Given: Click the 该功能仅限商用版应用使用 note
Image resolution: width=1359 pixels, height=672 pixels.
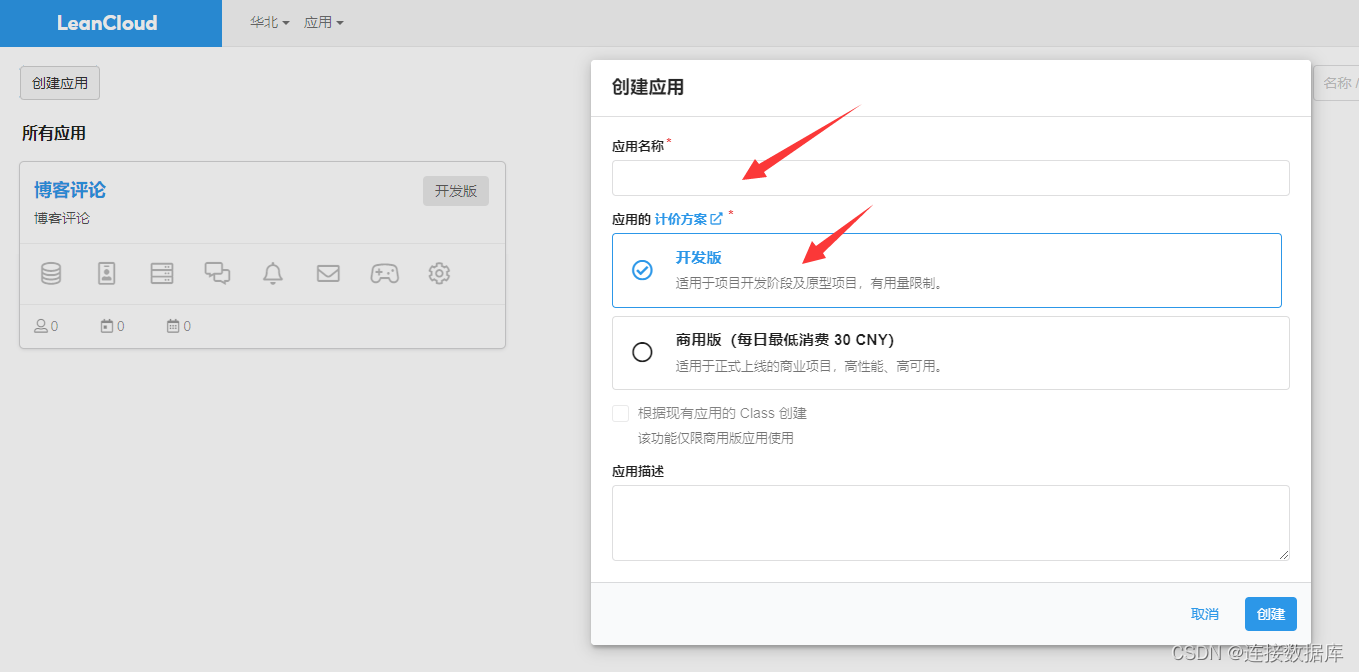Looking at the screenshot, I should pos(716,438).
